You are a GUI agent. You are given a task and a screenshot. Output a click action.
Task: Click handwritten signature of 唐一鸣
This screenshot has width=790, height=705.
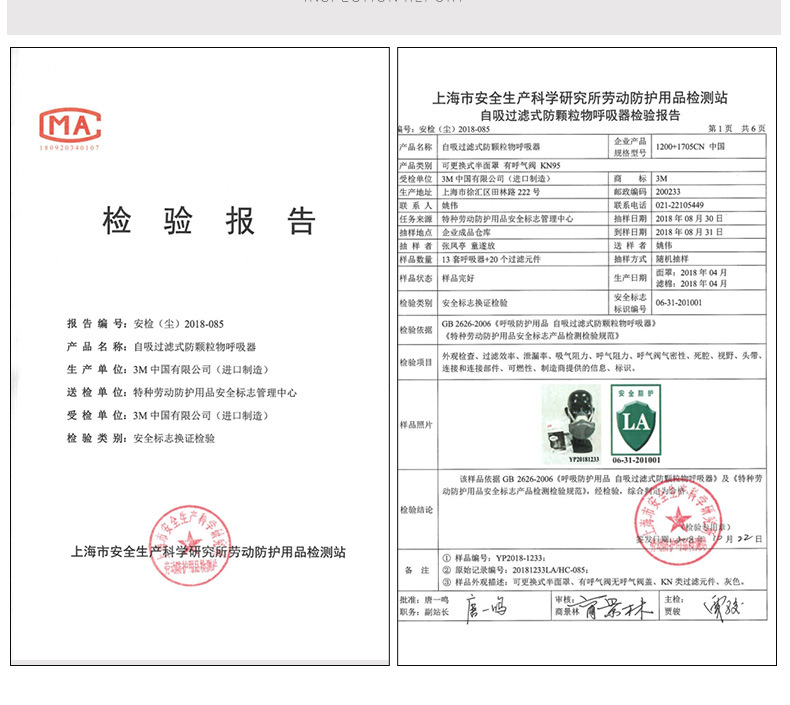[x=486, y=608]
